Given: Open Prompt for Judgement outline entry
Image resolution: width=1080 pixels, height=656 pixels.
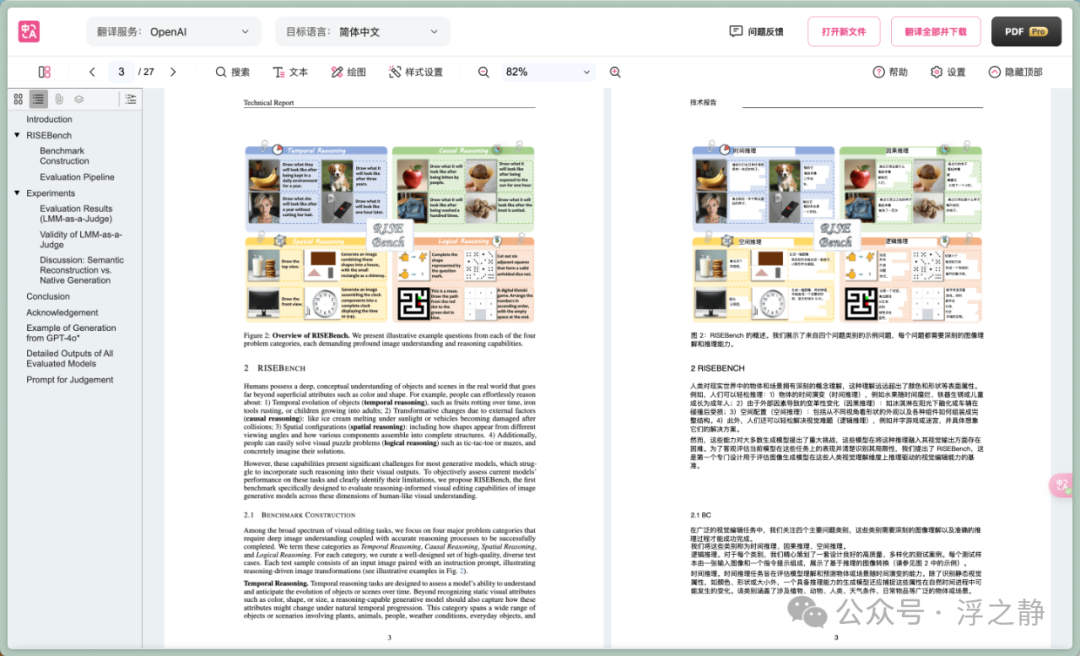Looking at the screenshot, I should click(x=70, y=380).
